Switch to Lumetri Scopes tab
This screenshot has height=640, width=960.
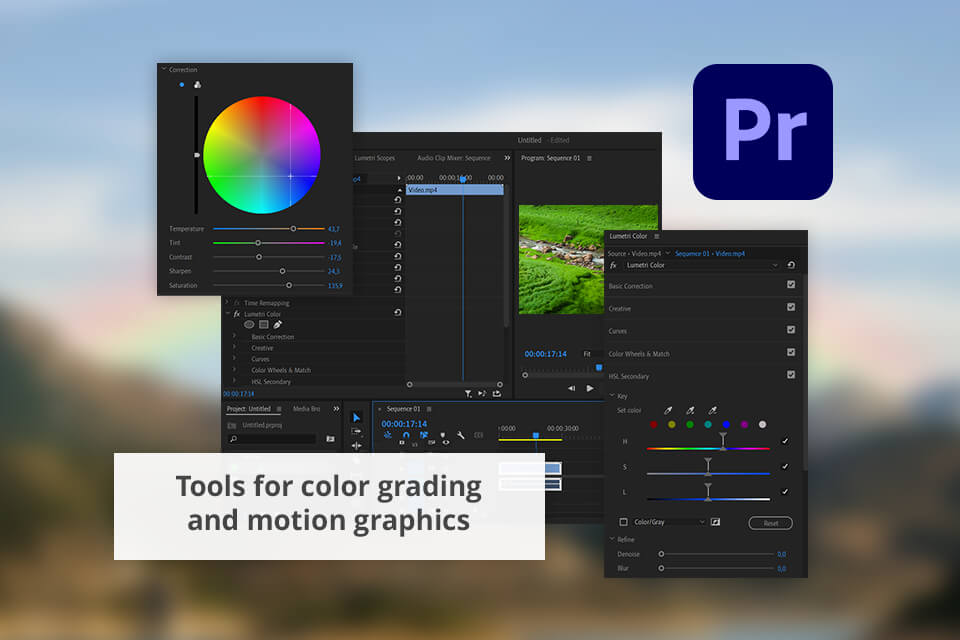[x=375, y=158]
